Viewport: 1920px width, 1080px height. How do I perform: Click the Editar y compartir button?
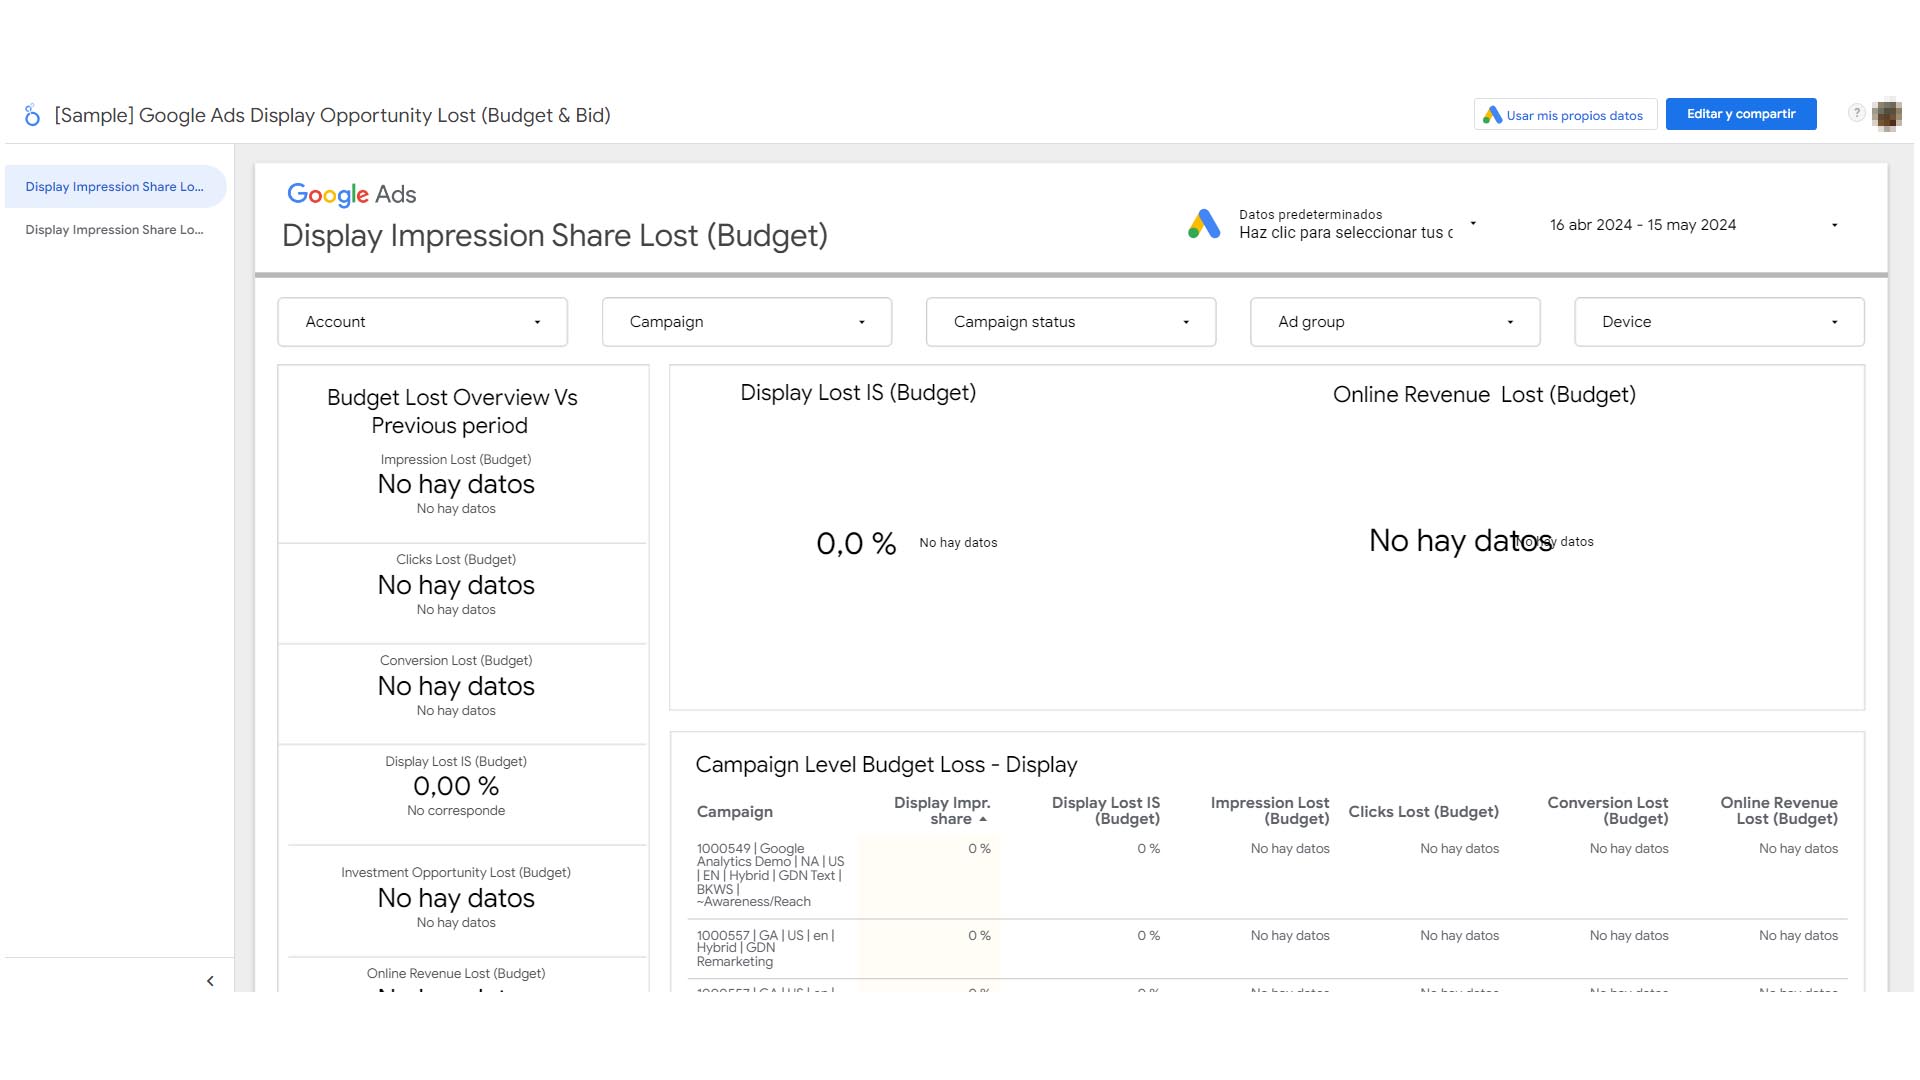pyautogui.click(x=1740, y=114)
